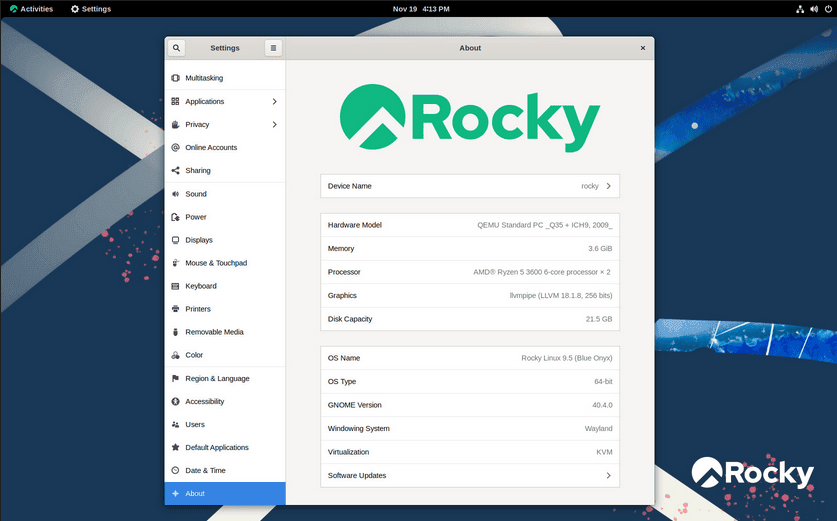The width and height of the screenshot is (837, 521).
Task: Open the Software Updates label
Action: (x=357, y=476)
